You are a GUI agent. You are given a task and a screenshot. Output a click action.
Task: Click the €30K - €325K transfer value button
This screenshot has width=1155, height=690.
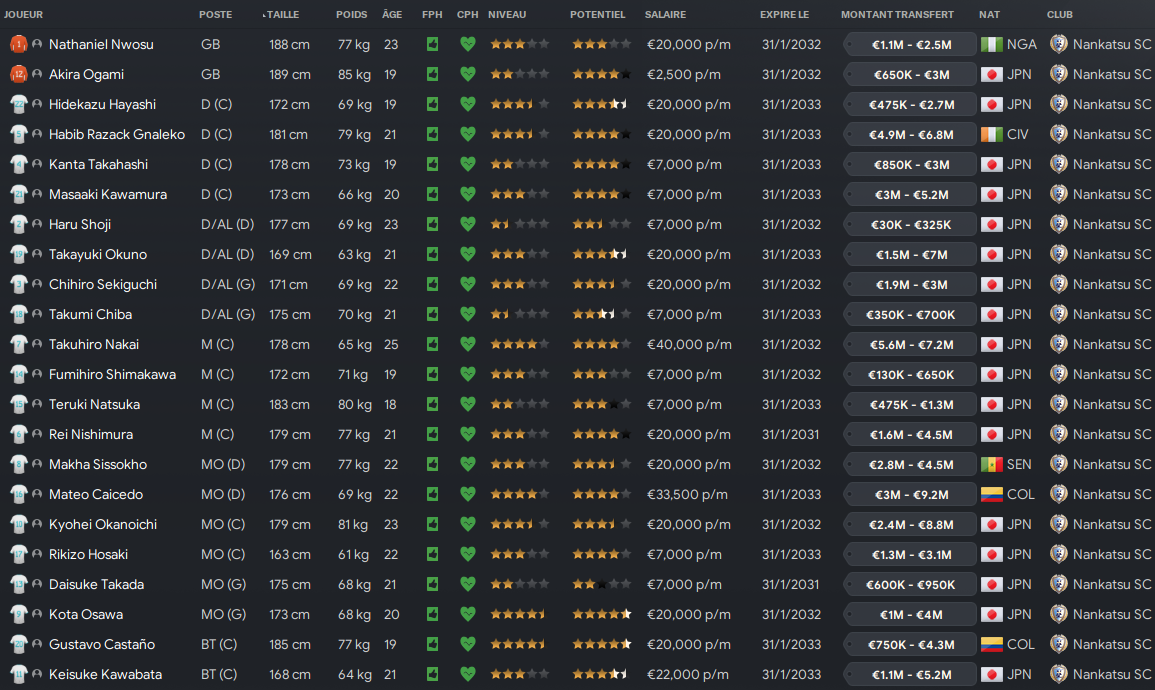tap(910, 224)
